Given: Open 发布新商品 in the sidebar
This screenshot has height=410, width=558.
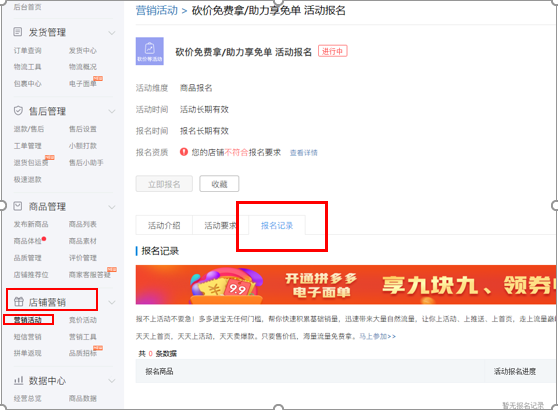Looking at the screenshot, I should pyautogui.click(x=31, y=224).
